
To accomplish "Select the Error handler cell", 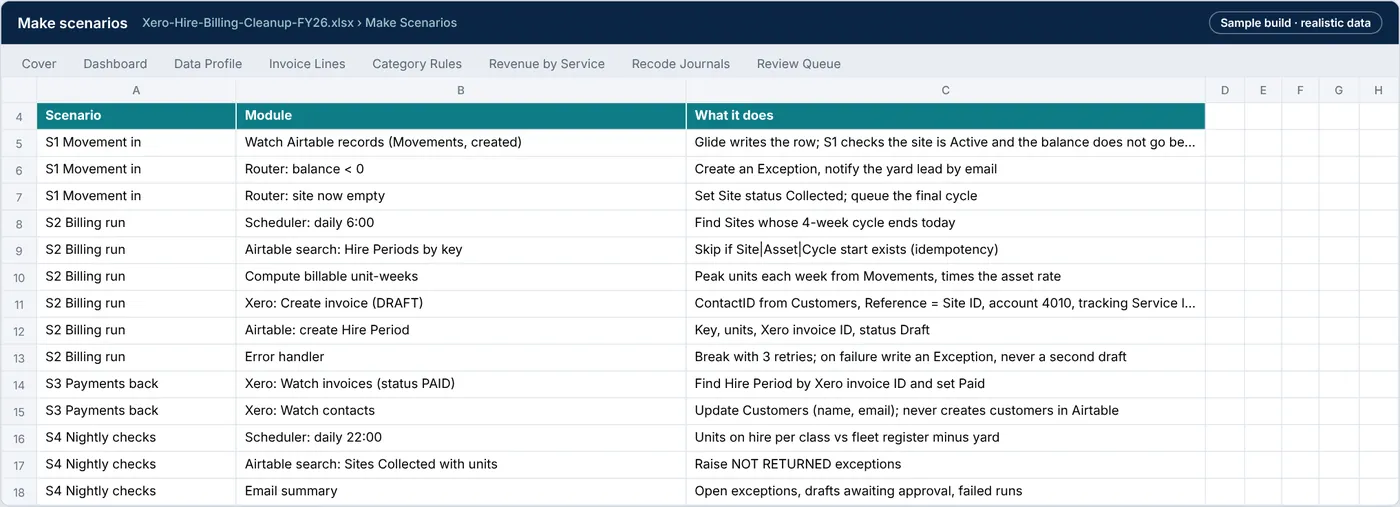I will click(x=461, y=357).
